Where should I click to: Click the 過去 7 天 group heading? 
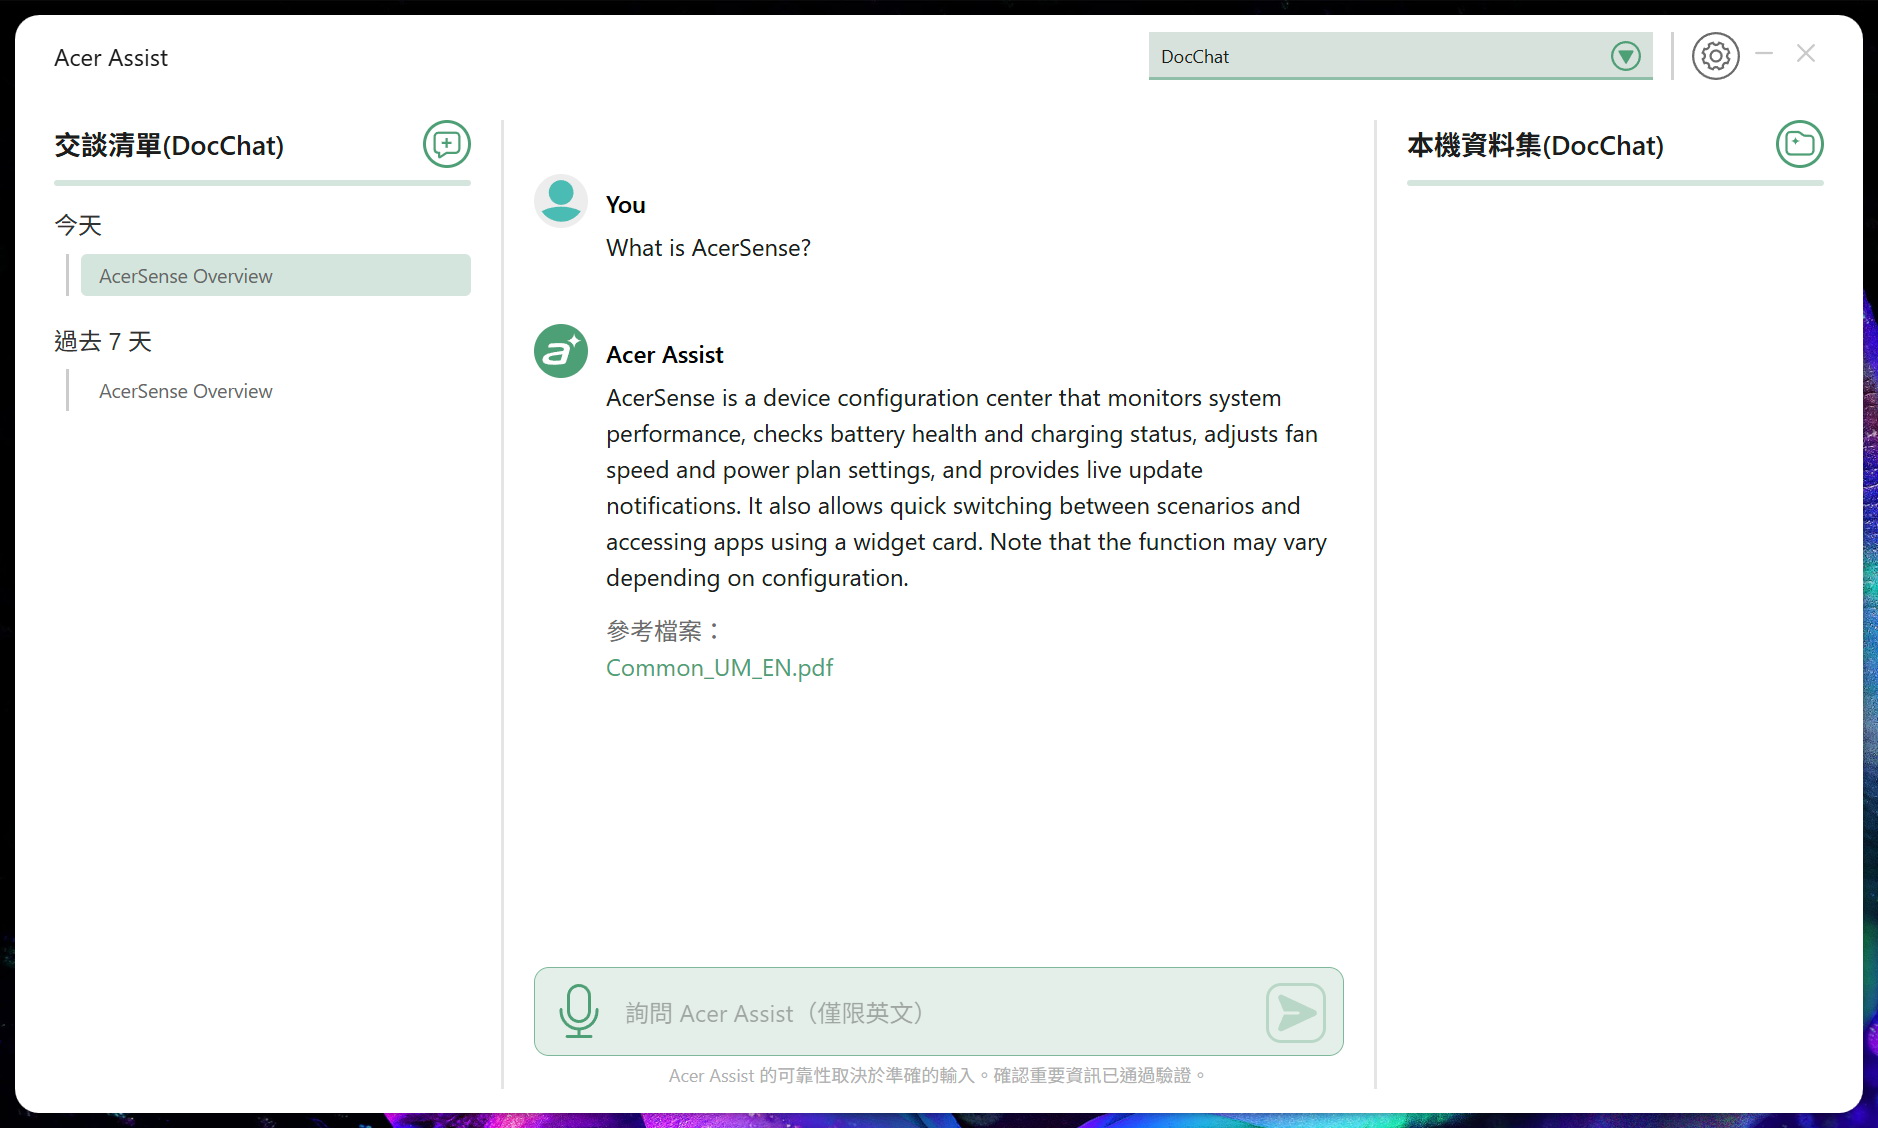(x=103, y=342)
